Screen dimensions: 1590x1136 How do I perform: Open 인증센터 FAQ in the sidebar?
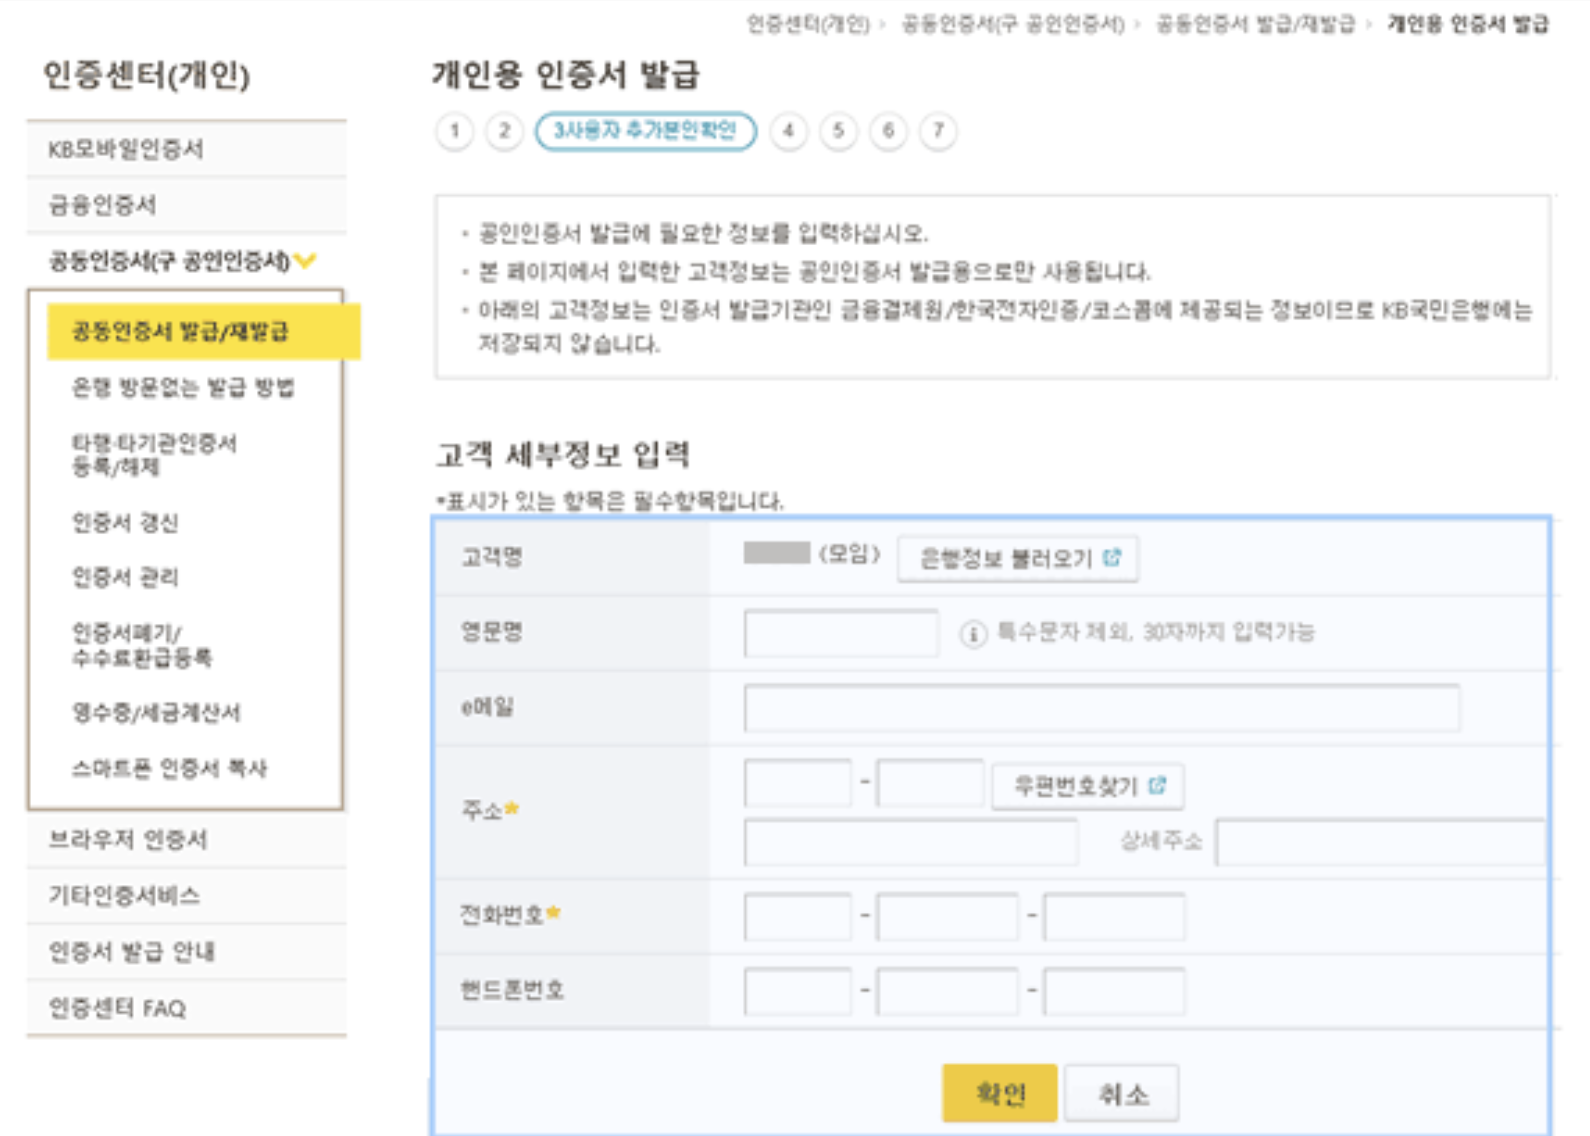click(118, 1008)
